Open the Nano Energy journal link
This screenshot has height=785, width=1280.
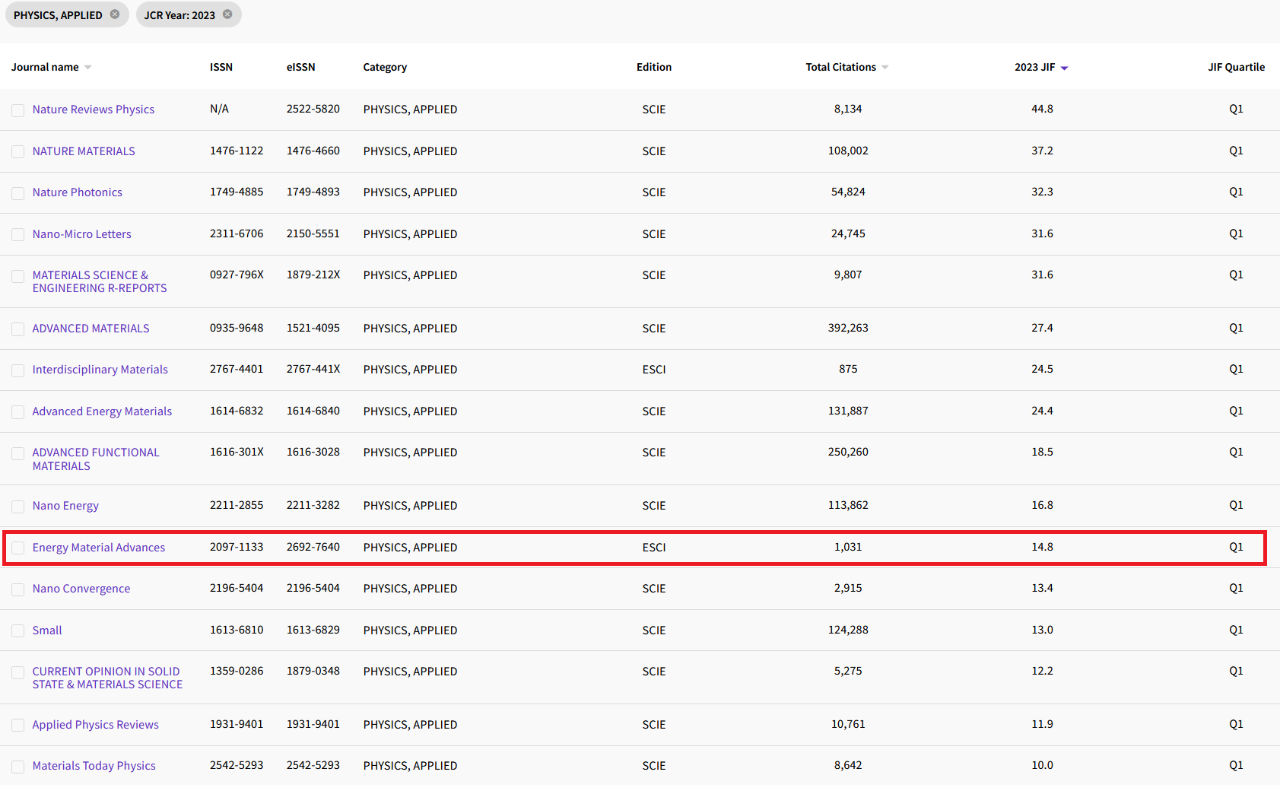[65, 506]
